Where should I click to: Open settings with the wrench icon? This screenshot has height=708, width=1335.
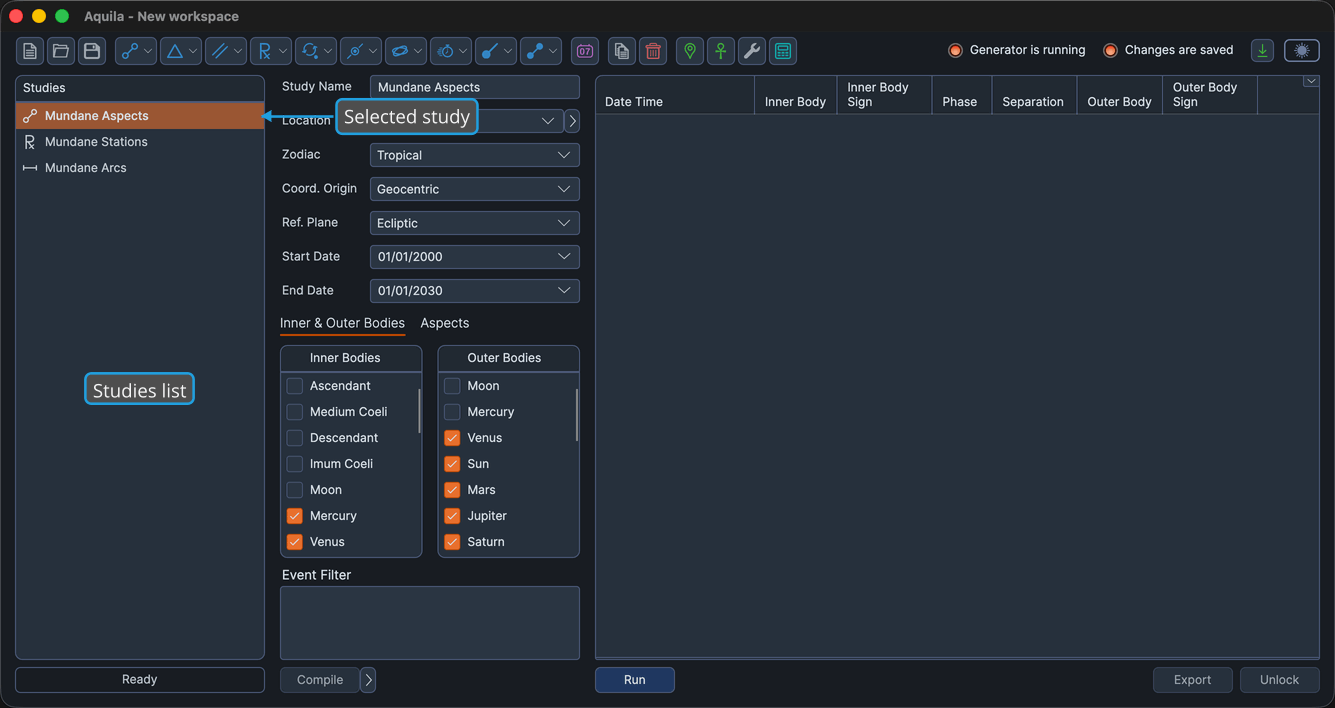(752, 51)
